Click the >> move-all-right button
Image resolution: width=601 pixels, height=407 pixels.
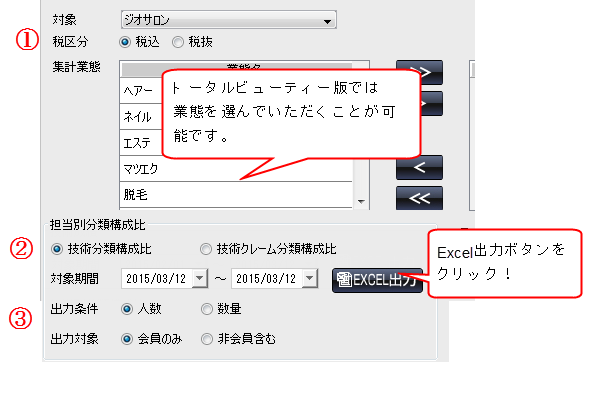(x=419, y=72)
